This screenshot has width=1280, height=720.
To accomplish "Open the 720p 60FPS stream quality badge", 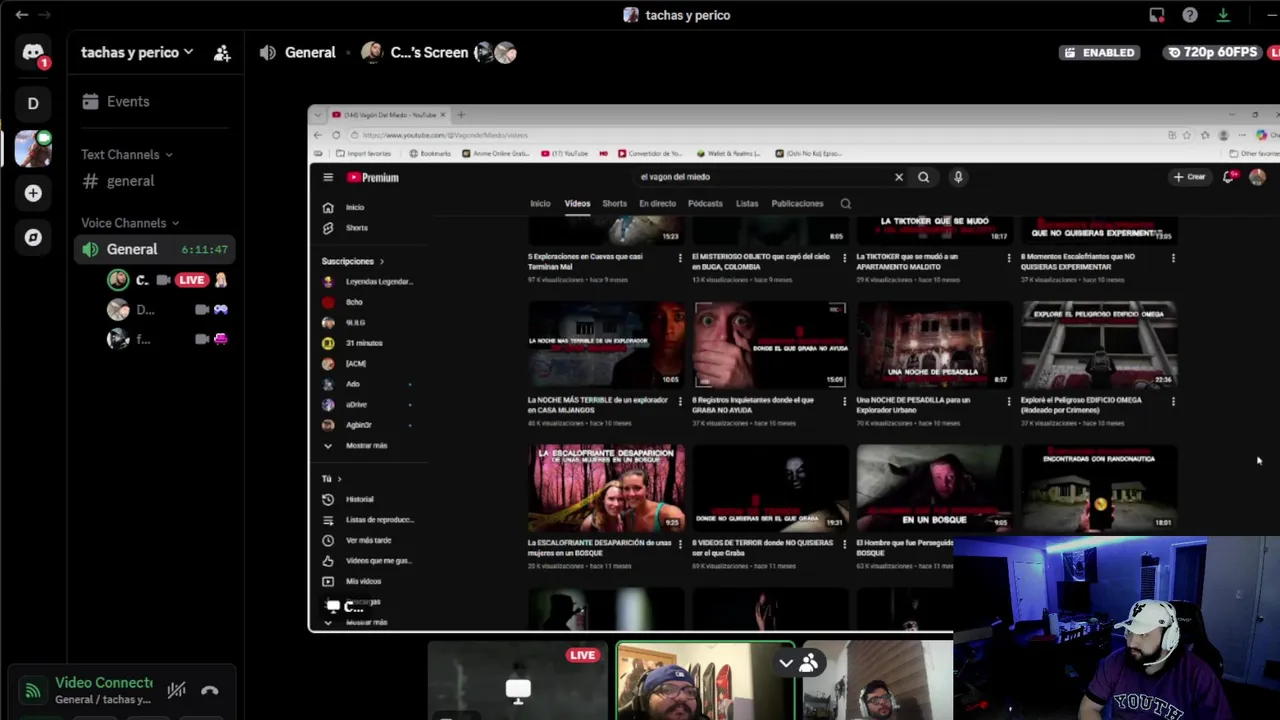I will pos(1212,52).
